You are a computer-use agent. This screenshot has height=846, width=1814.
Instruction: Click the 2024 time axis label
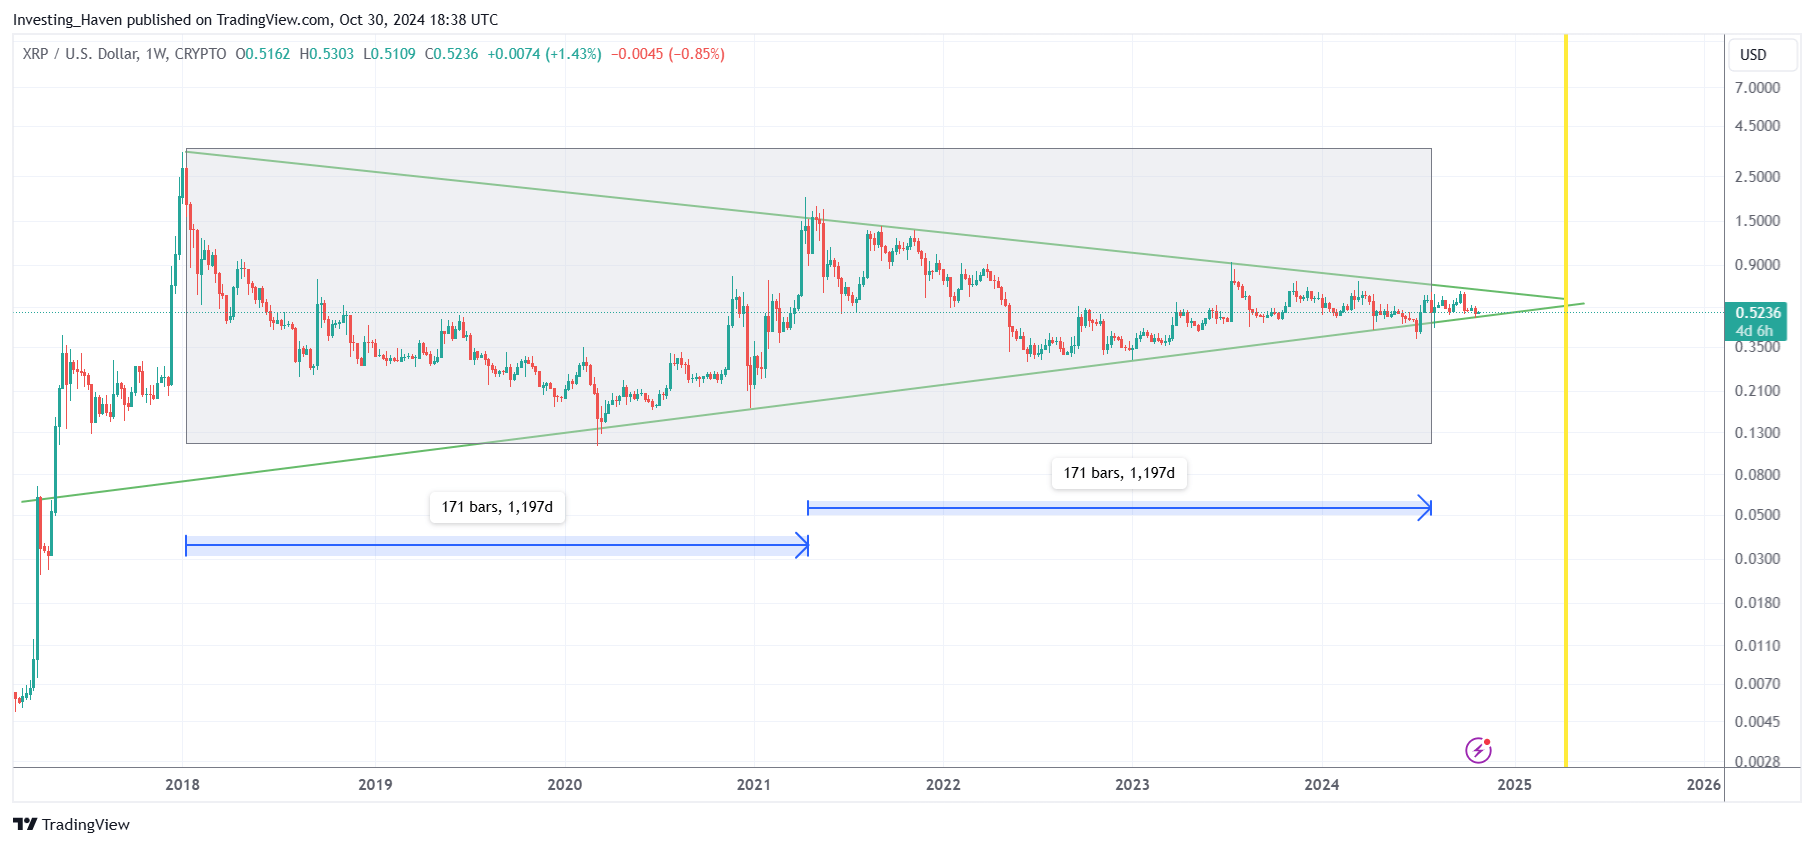click(1321, 785)
